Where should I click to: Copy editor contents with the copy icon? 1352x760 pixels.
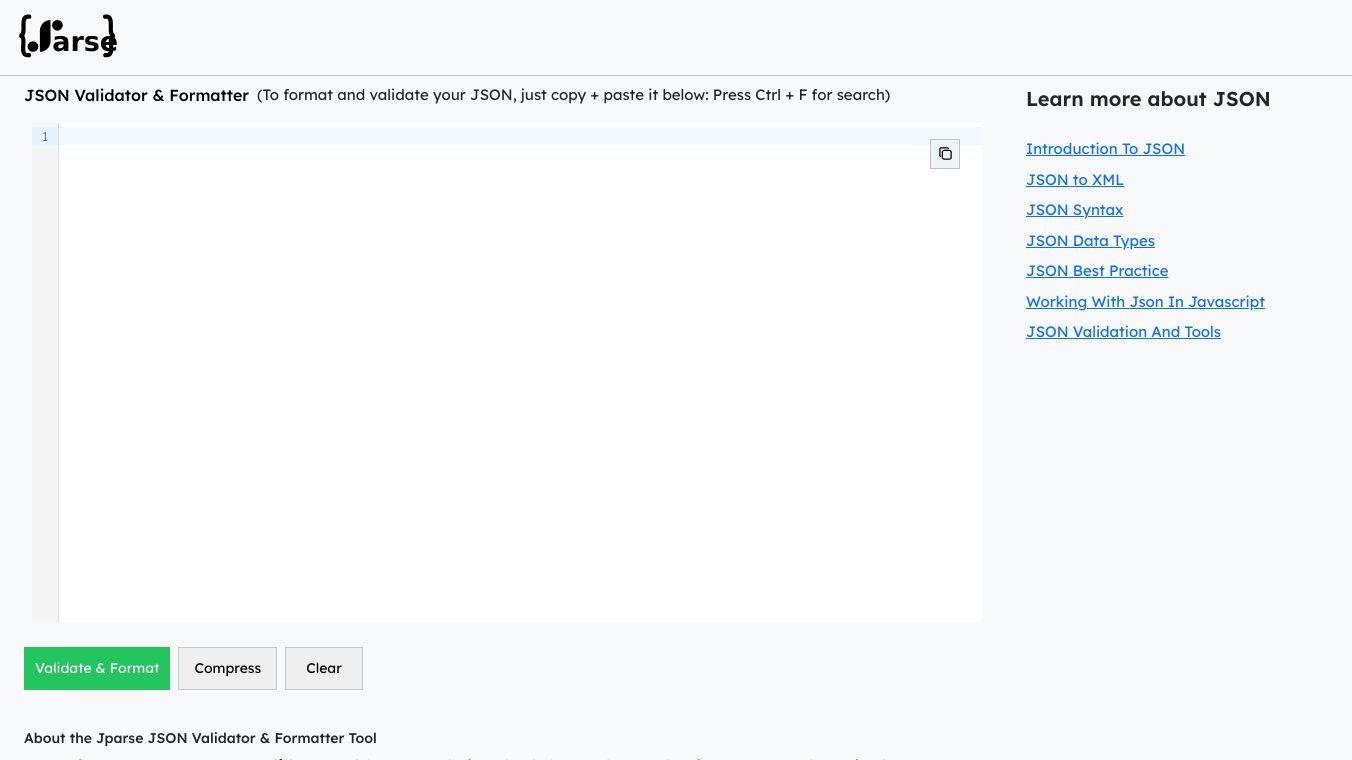click(x=945, y=154)
